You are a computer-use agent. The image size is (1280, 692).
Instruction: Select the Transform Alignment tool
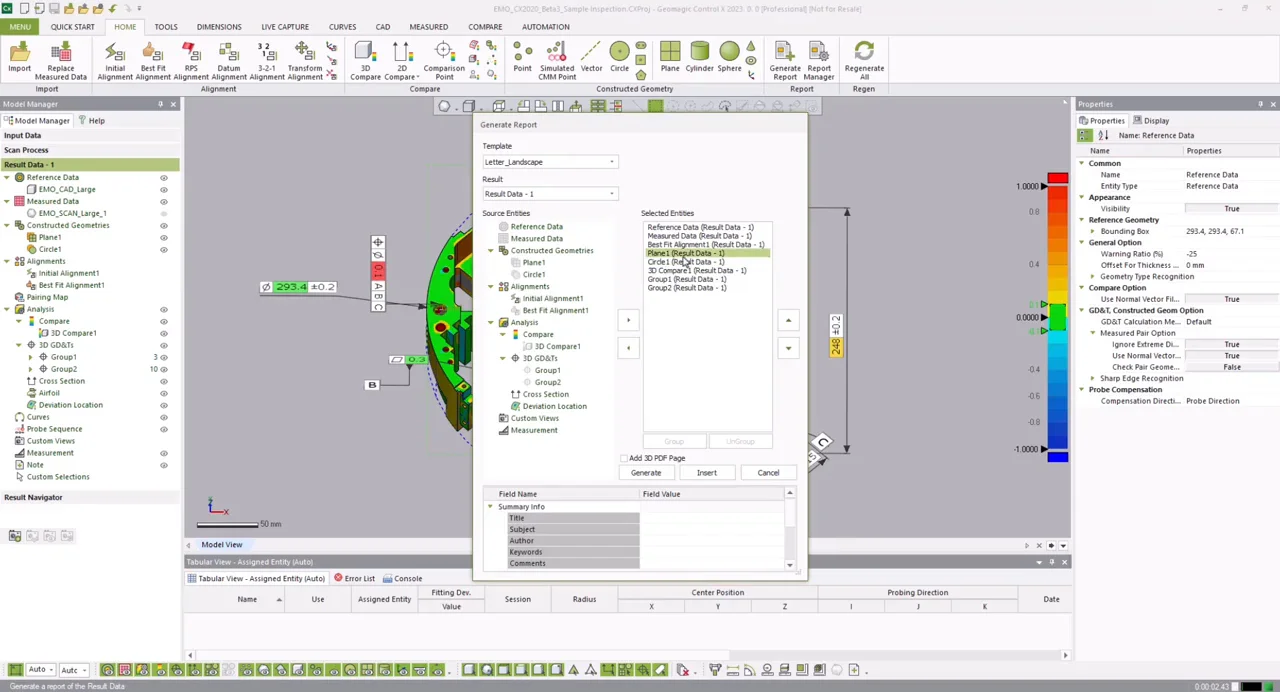(305, 60)
